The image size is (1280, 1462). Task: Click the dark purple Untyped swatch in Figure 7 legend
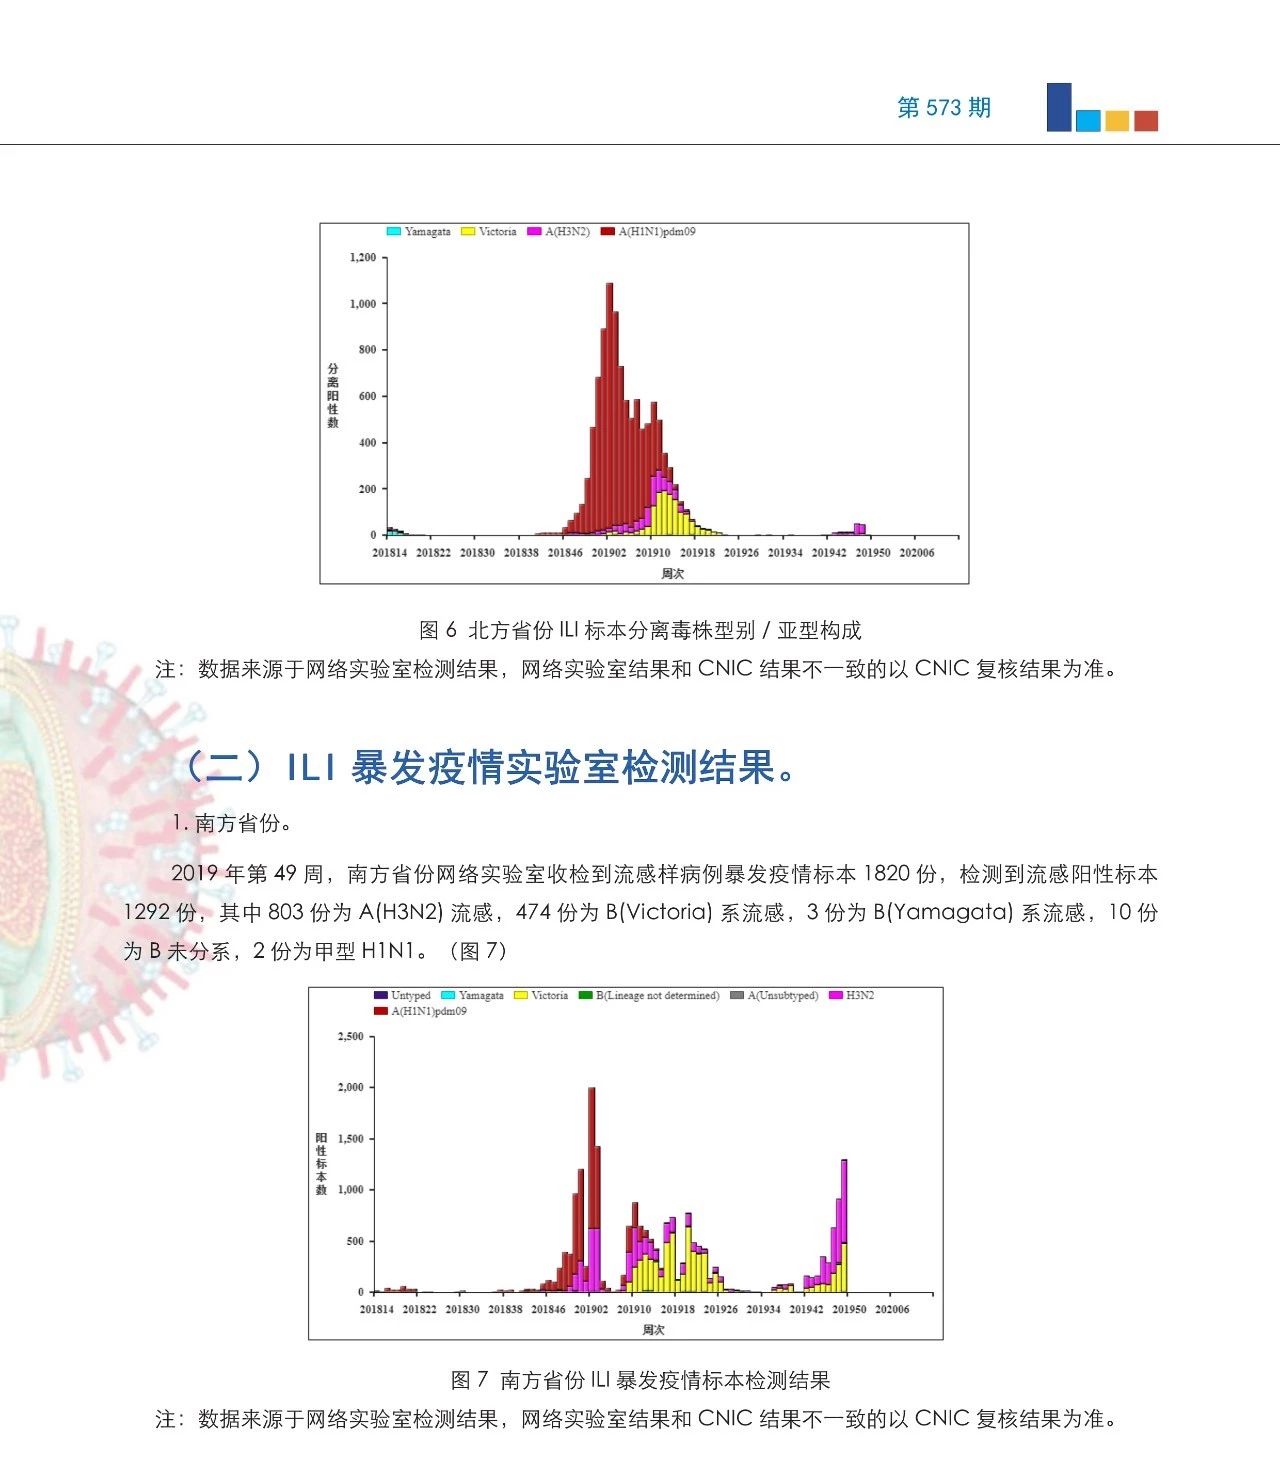380,995
